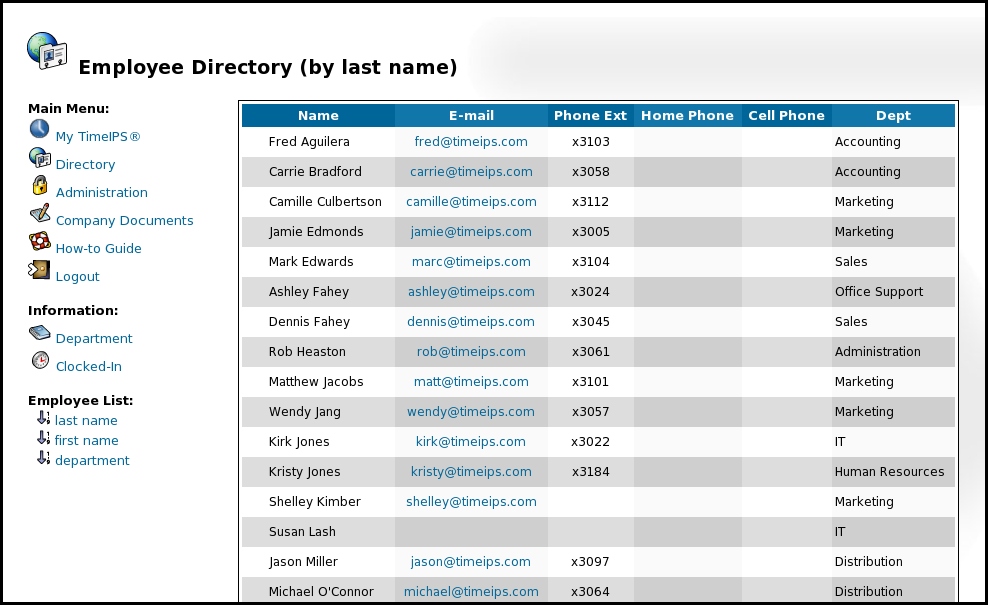Select the name Rob Heaston

tap(307, 352)
